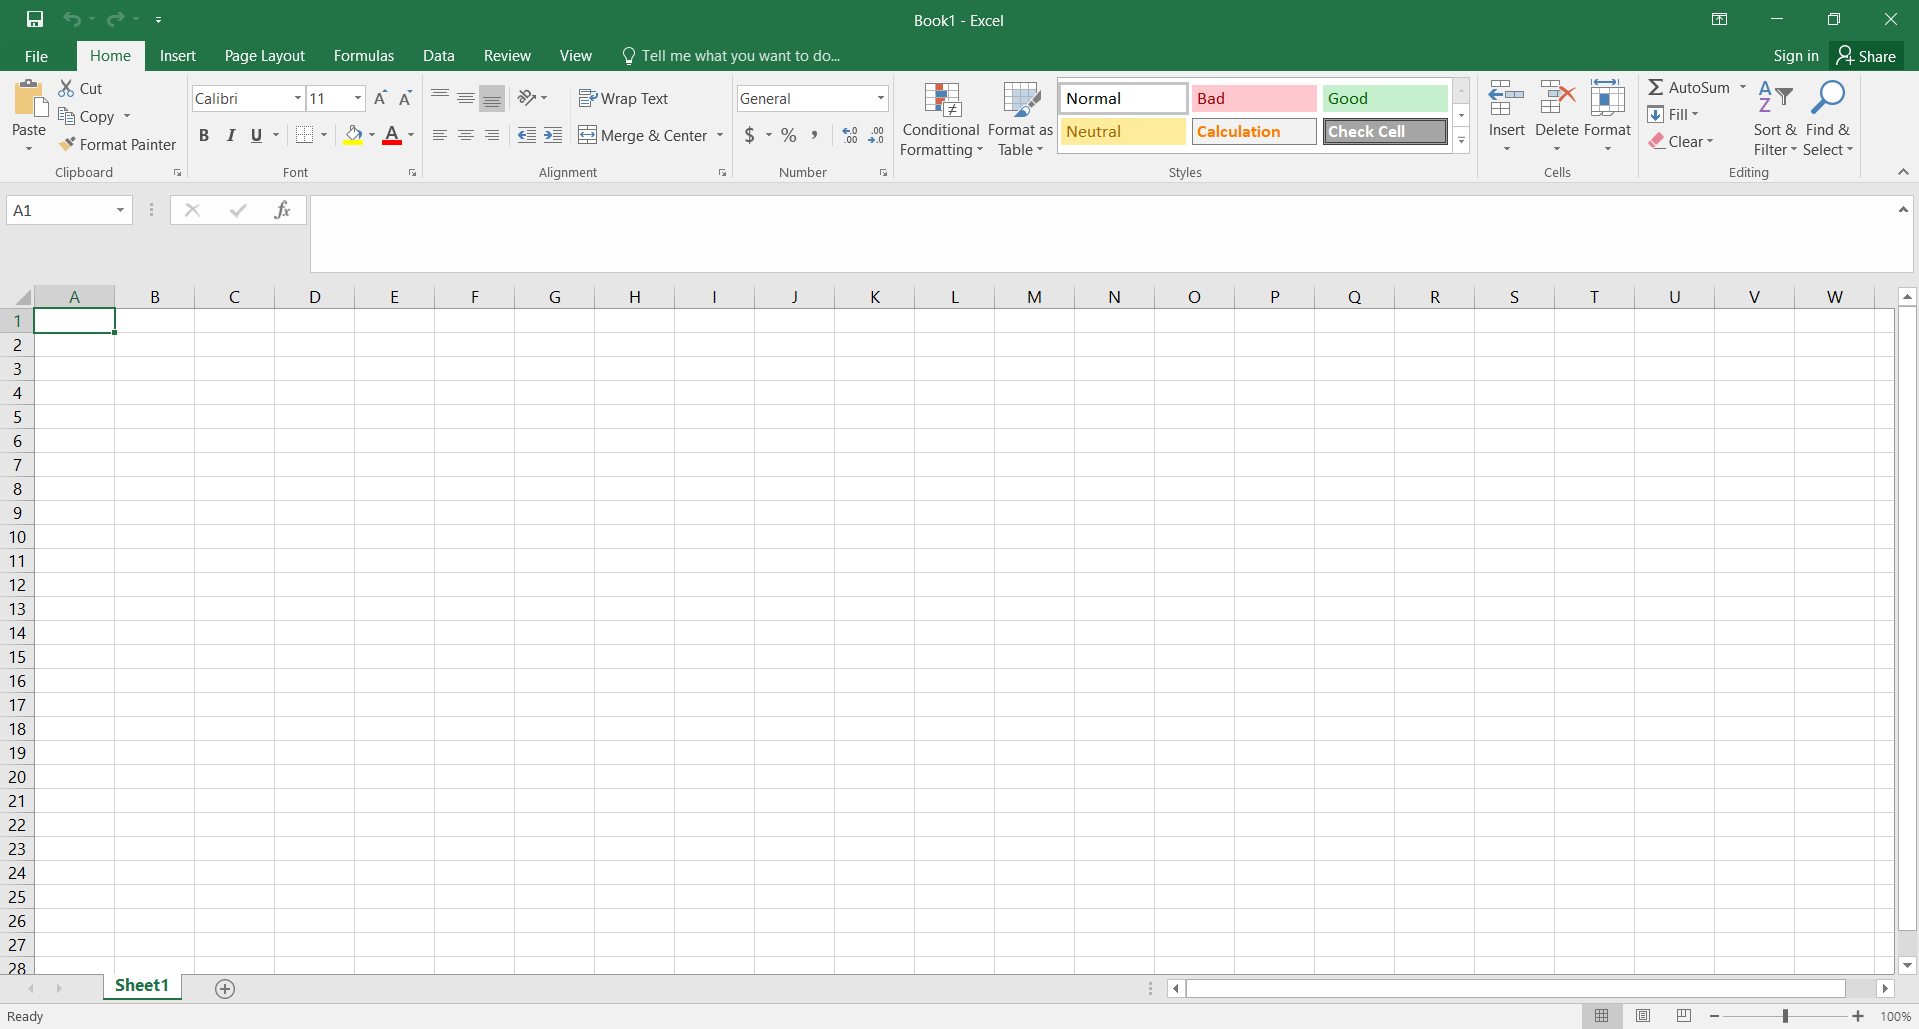1919x1029 pixels.
Task: Open the Number Format dropdown showing General
Action: click(880, 98)
